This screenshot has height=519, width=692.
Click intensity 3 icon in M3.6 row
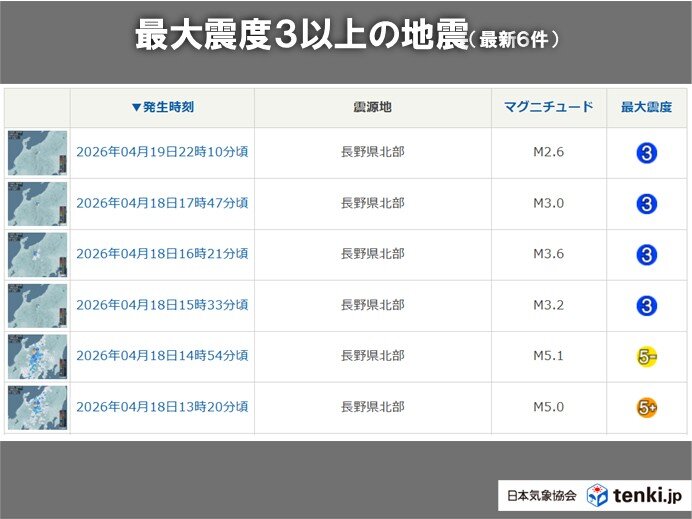[647, 255]
